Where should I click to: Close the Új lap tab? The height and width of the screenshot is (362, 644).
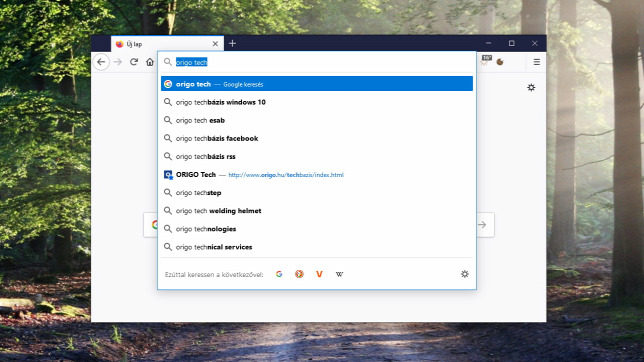215,44
